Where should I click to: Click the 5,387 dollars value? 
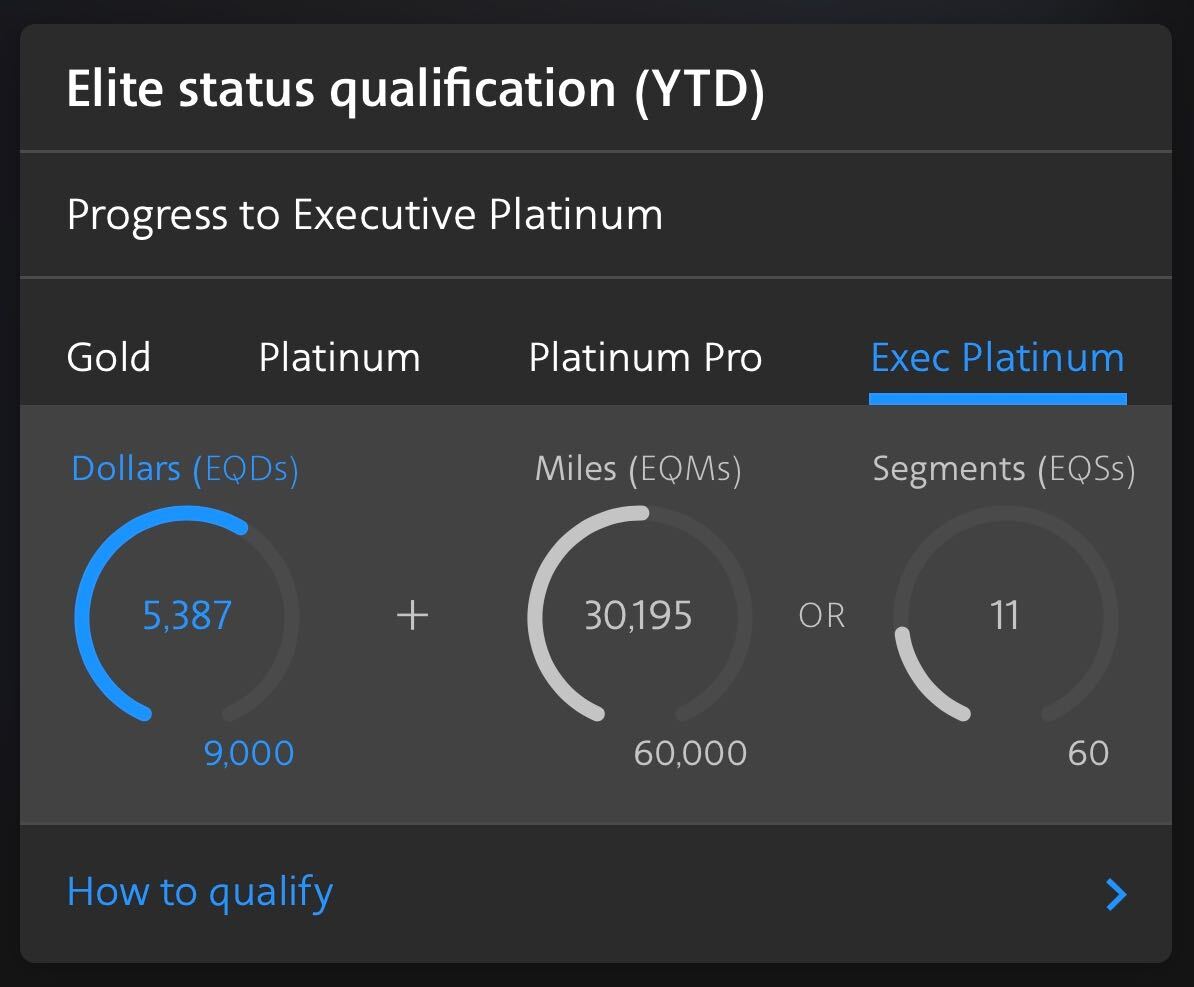187,616
